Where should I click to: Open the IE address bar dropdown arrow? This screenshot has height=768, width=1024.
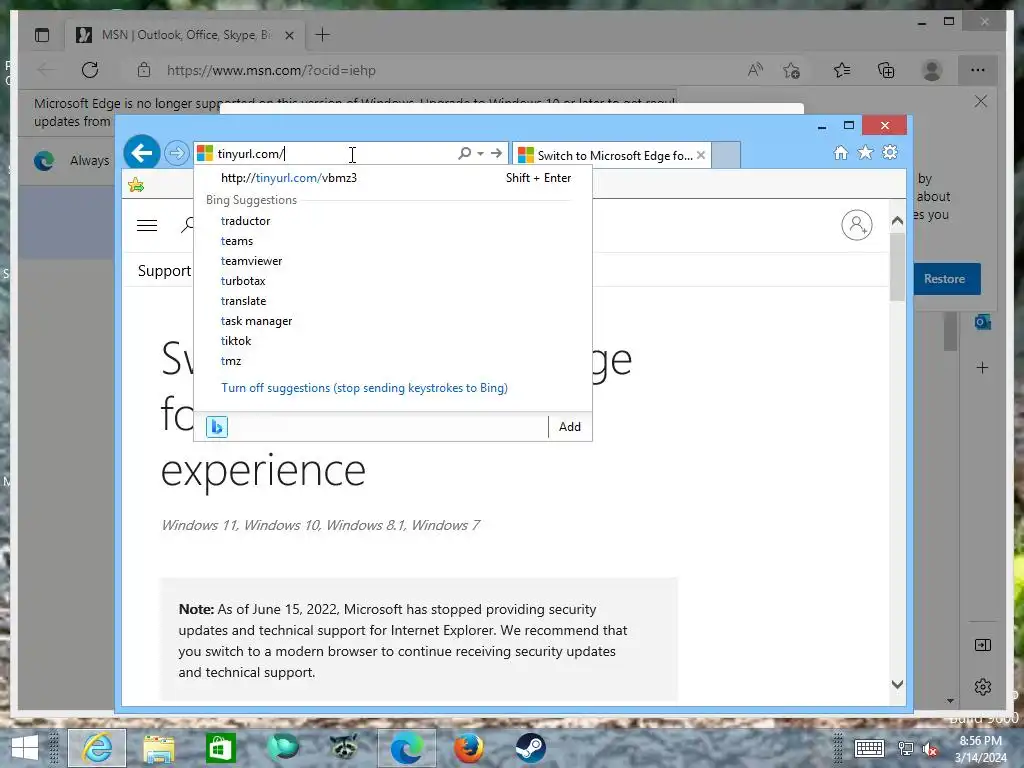(480, 153)
